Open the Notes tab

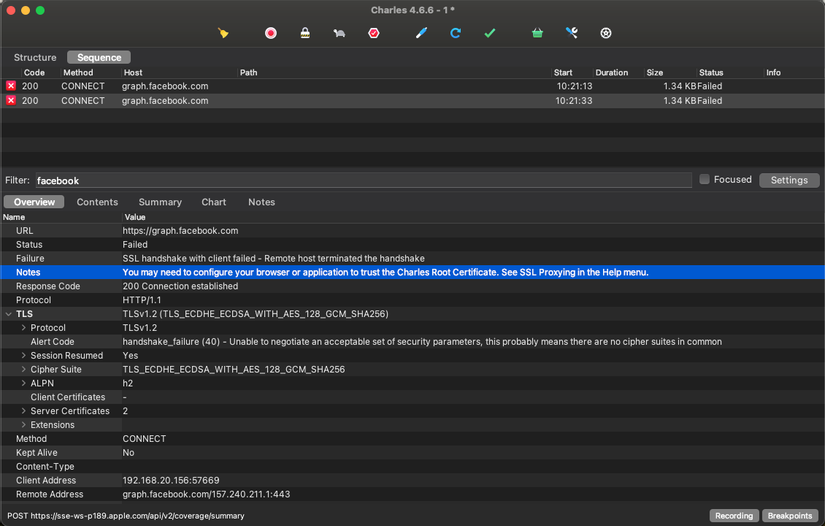tap(261, 202)
